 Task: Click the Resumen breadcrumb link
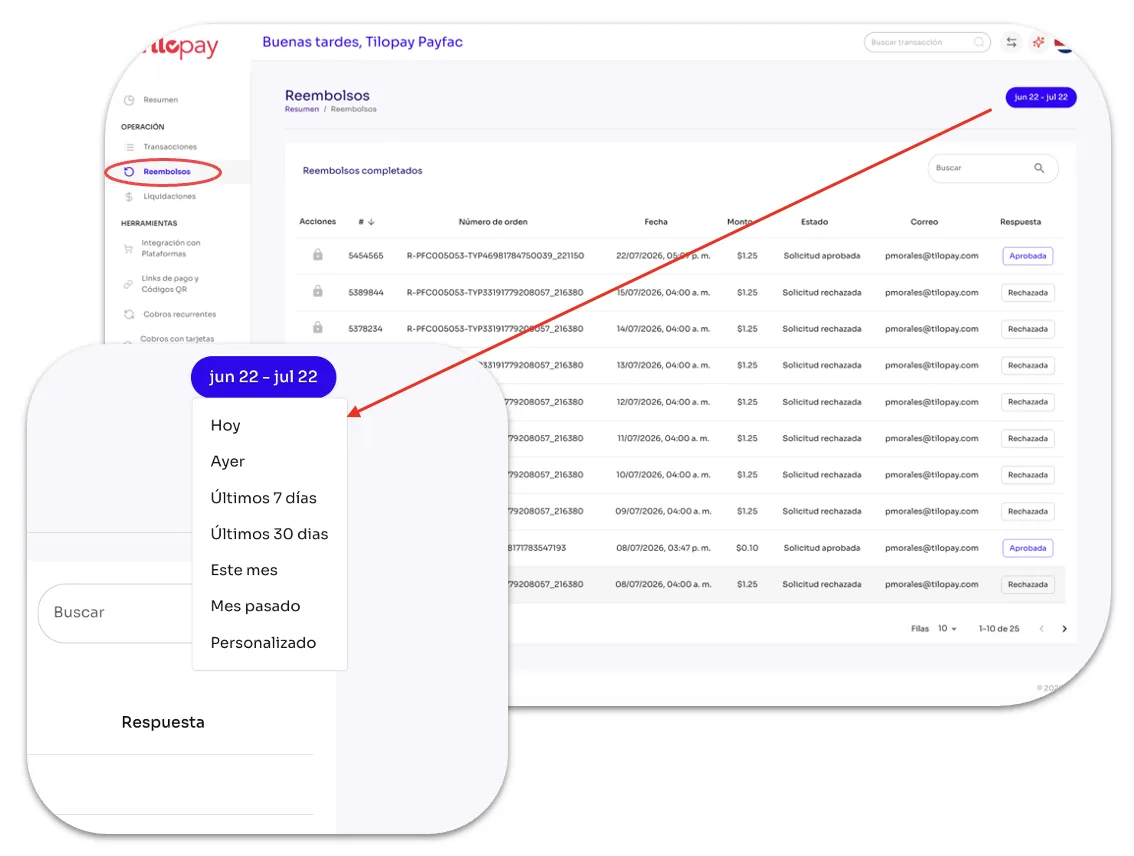302,109
